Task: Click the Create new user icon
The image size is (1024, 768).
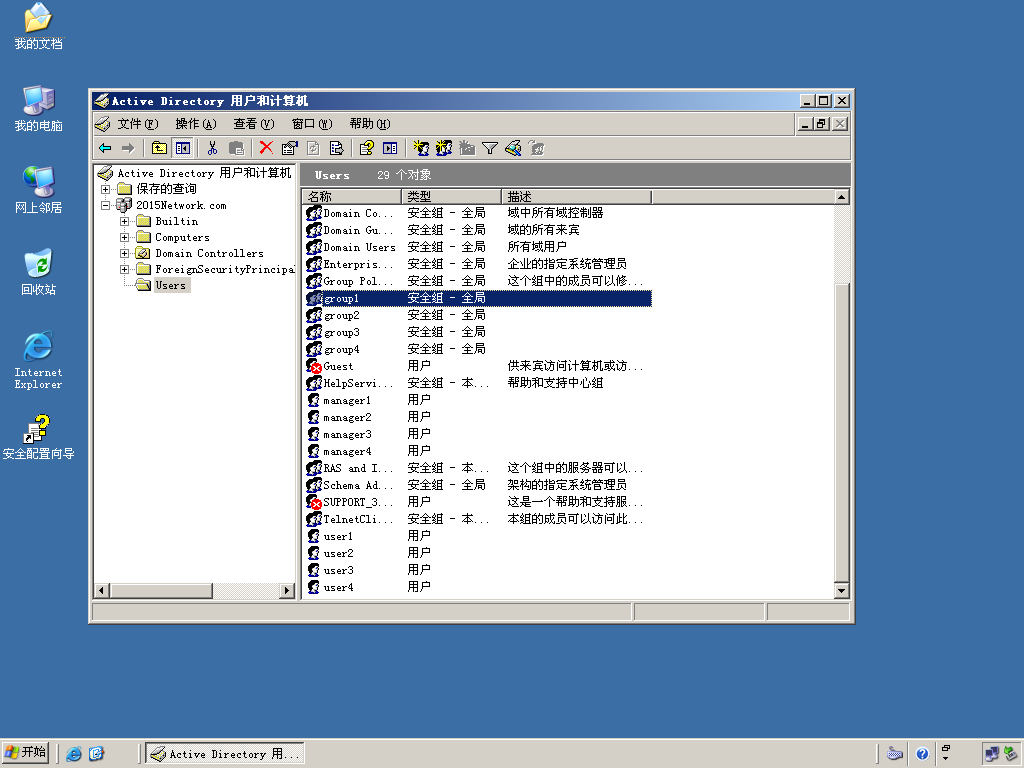Action: 421,148
